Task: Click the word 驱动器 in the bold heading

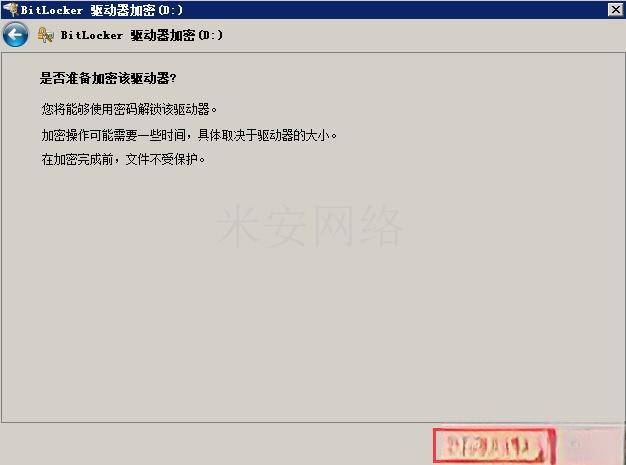Action: [x=150, y=78]
